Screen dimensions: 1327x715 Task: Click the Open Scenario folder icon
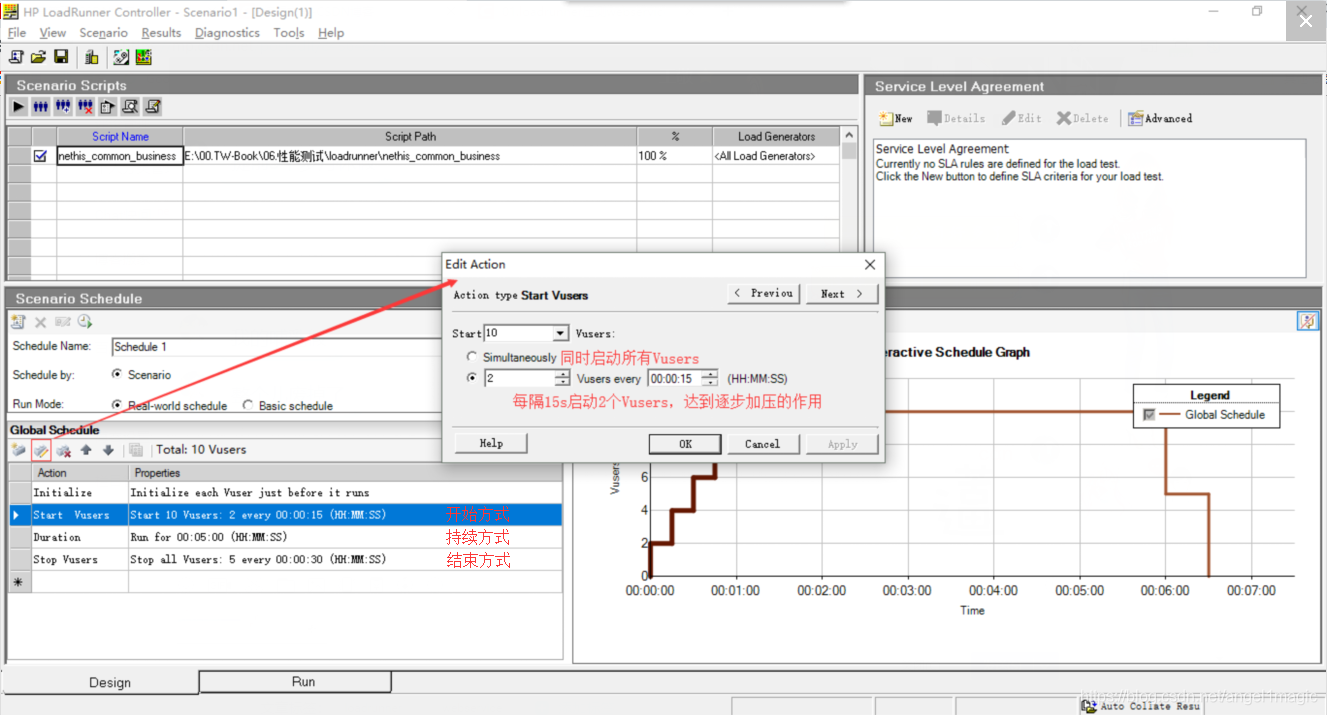pyautogui.click(x=39, y=57)
